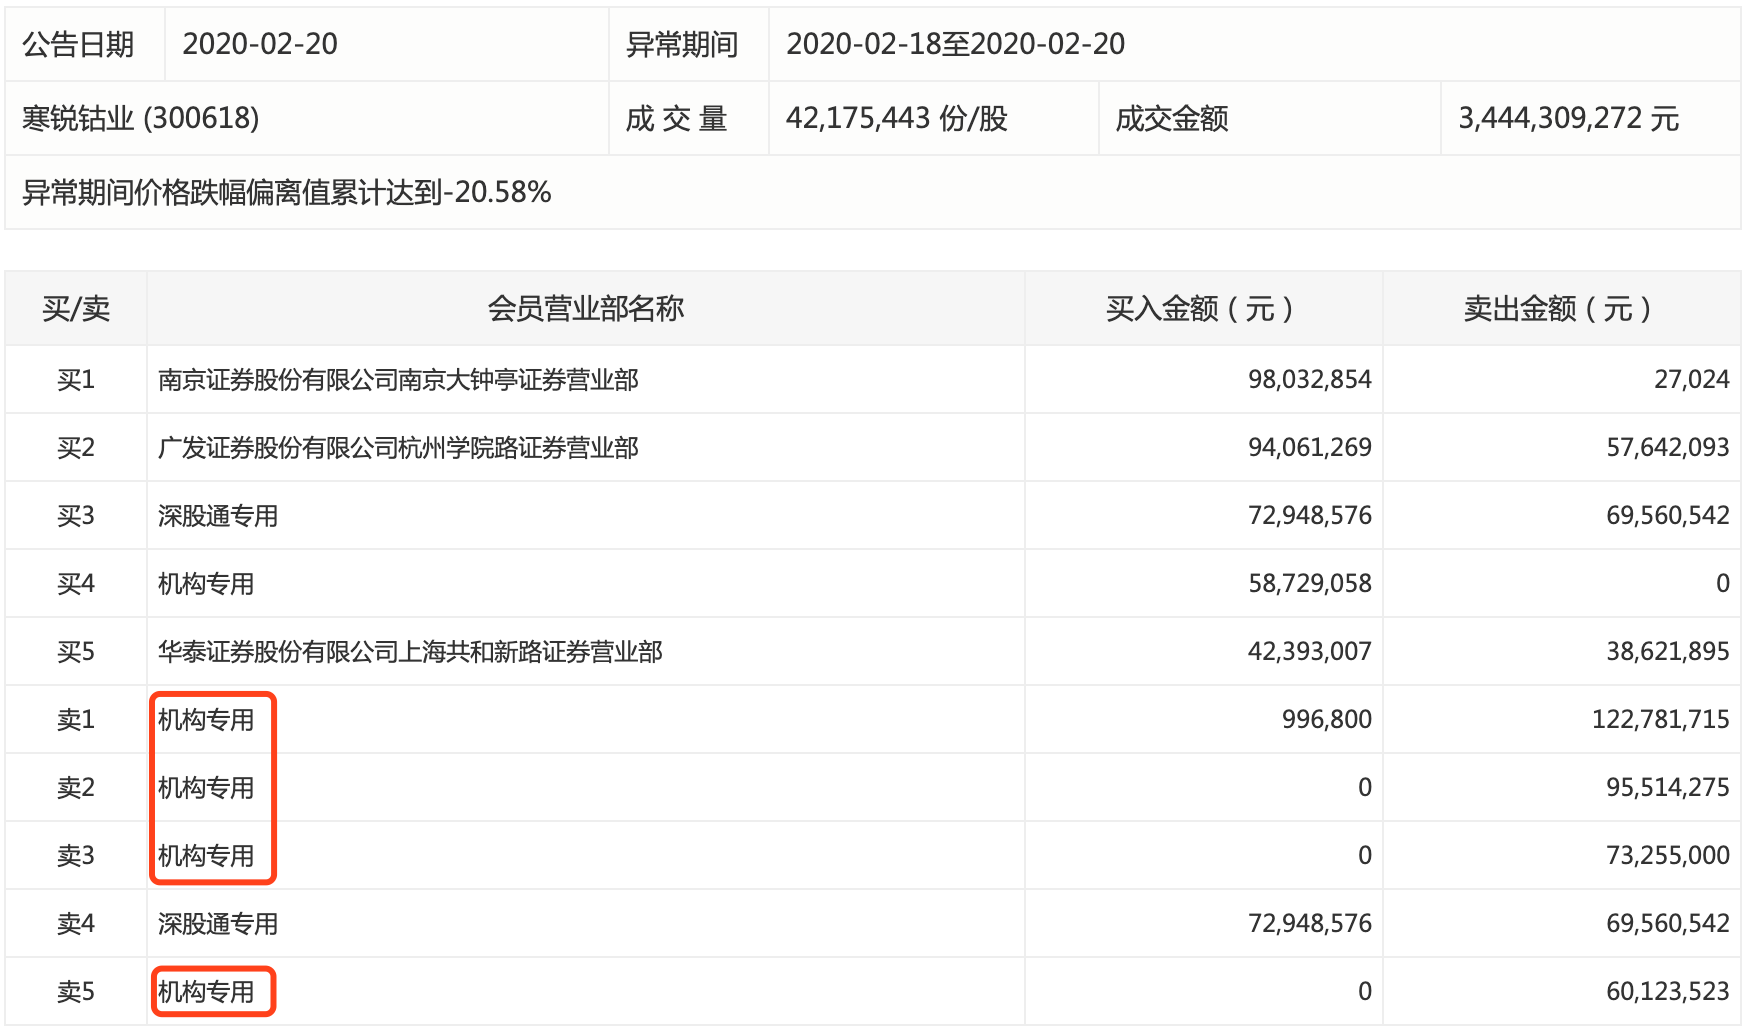Select the 买2 row label
Viewport: 1752px width, 1034px height.
click(x=76, y=447)
